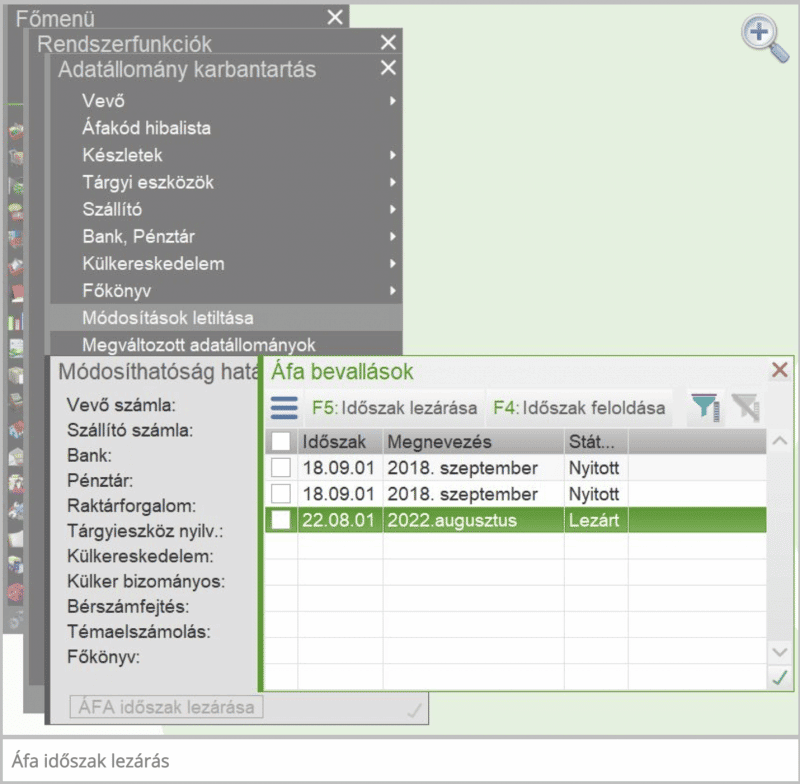Sort by the Időszak column header
This screenshot has width=800, height=784.
click(340, 442)
